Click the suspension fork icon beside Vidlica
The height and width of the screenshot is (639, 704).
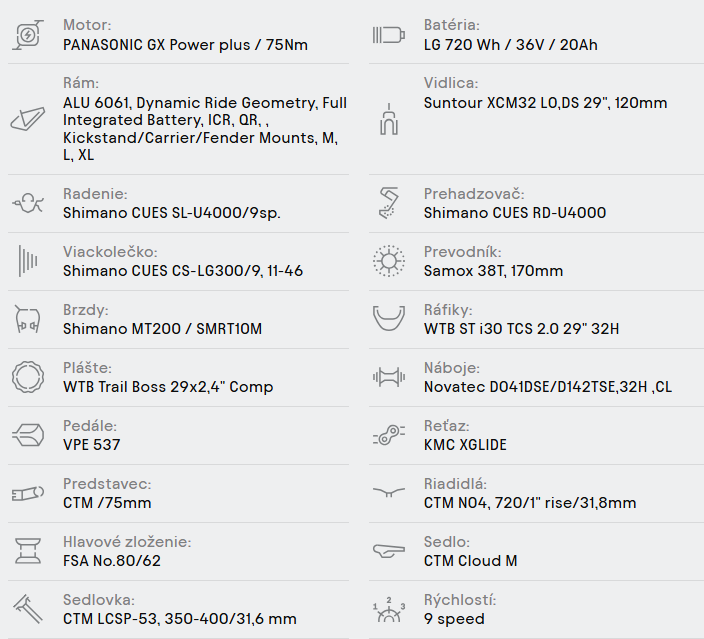[388, 119]
